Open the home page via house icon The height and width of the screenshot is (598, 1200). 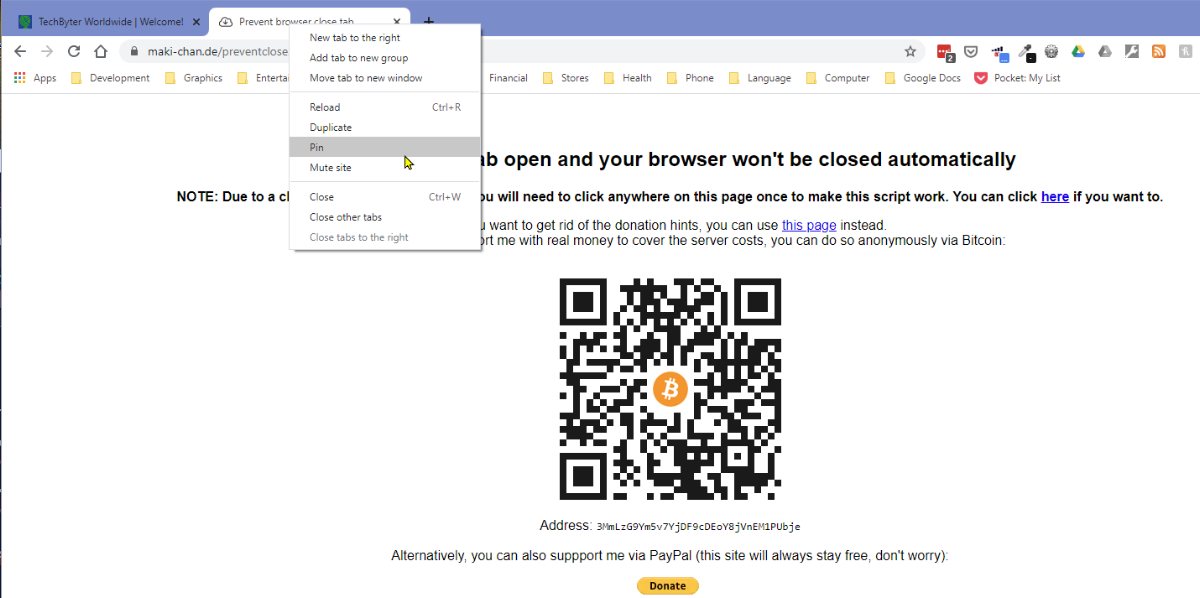[100, 51]
